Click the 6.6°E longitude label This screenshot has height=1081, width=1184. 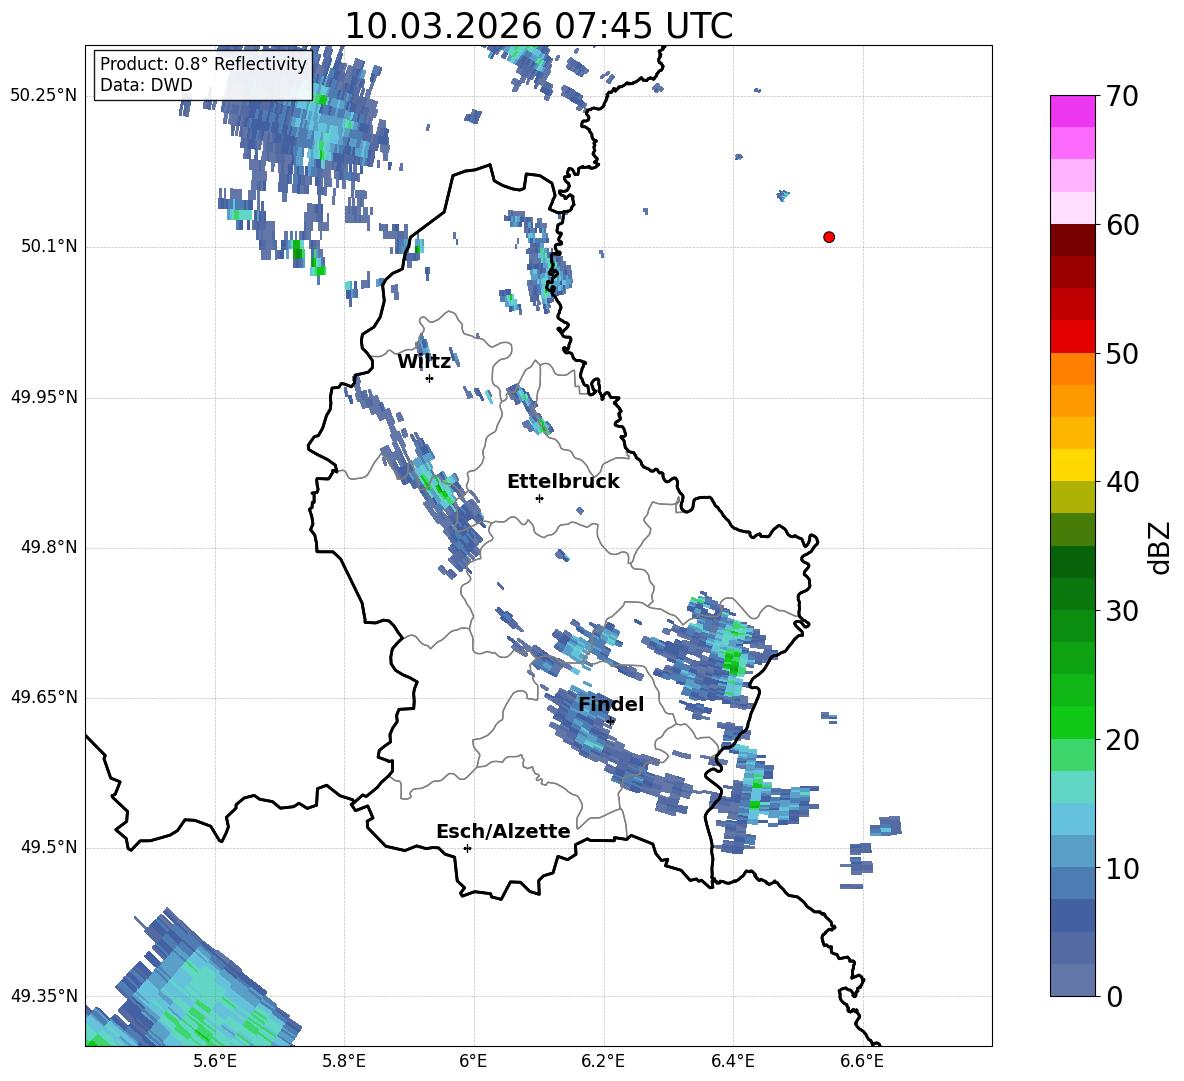tap(862, 1061)
